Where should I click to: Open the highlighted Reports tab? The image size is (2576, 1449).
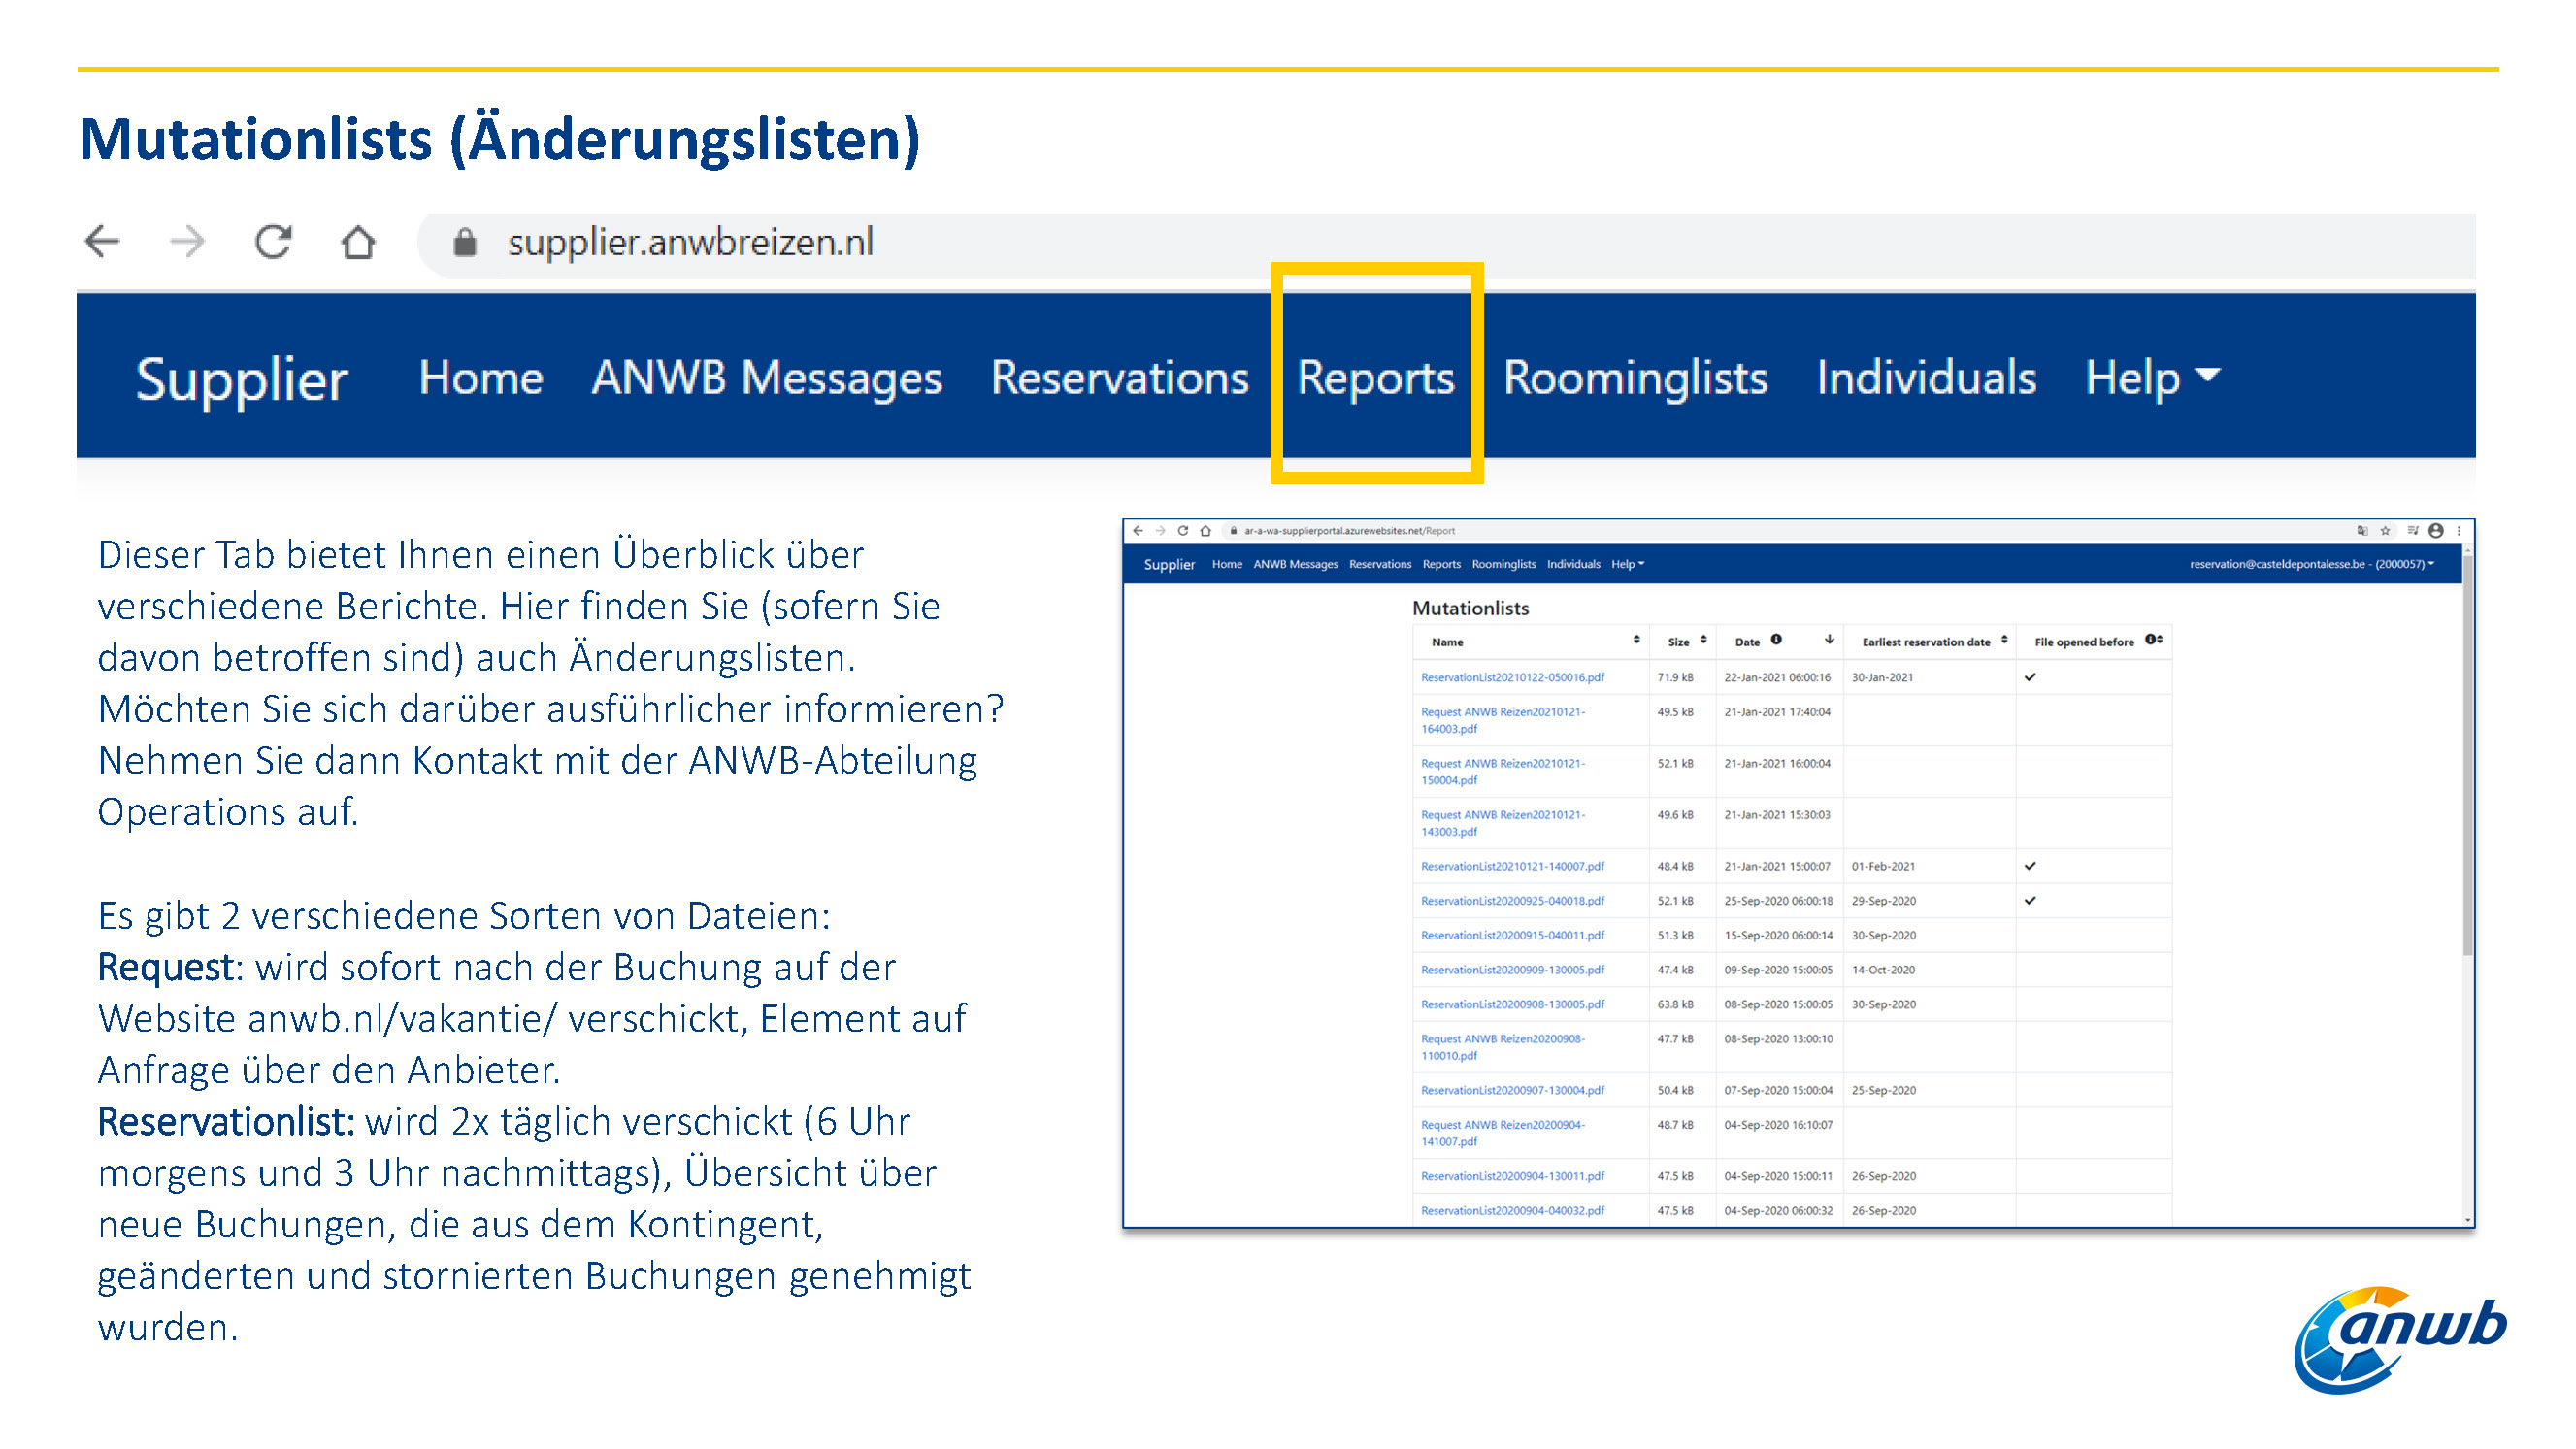(1375, 378)
